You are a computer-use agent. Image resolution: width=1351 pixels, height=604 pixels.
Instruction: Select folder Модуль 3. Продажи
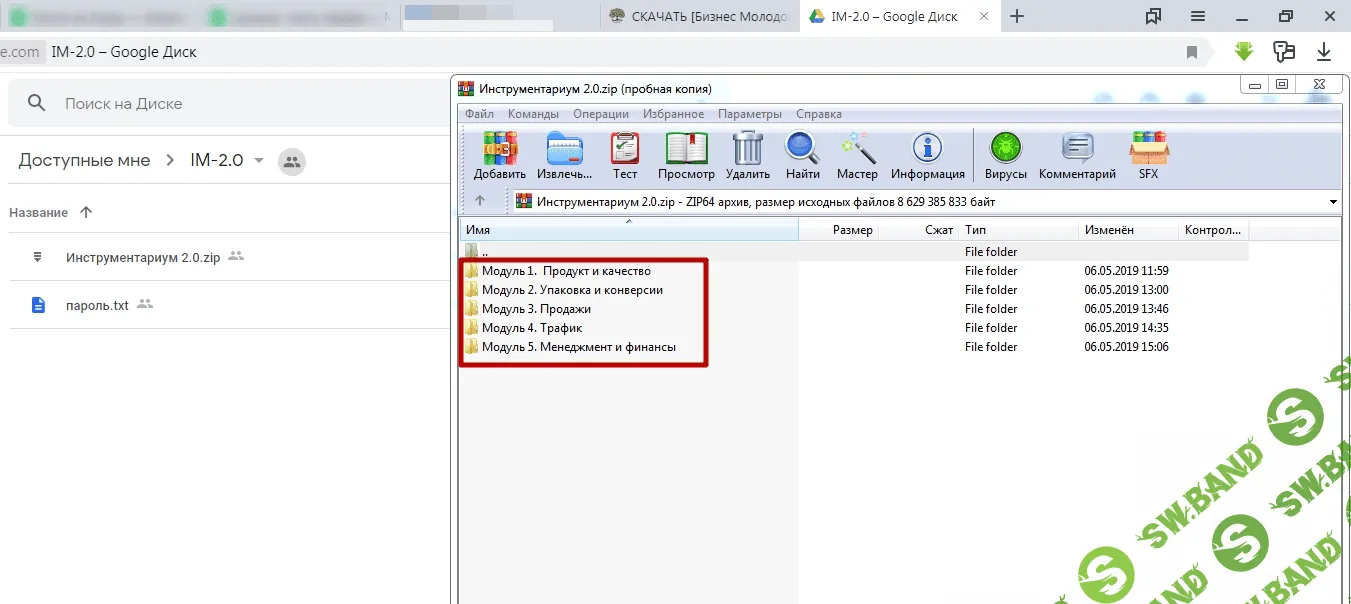536,309
